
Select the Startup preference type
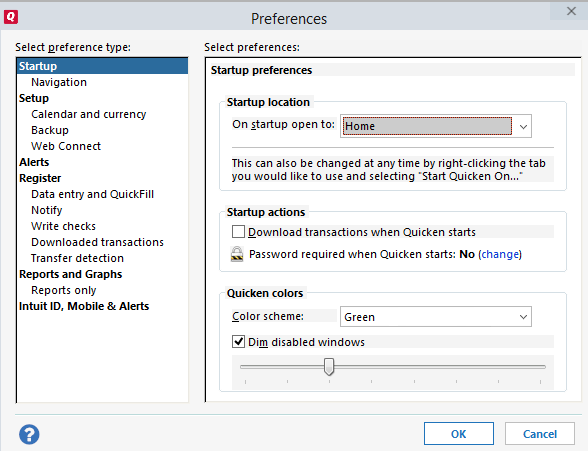[x=102, y=66]
